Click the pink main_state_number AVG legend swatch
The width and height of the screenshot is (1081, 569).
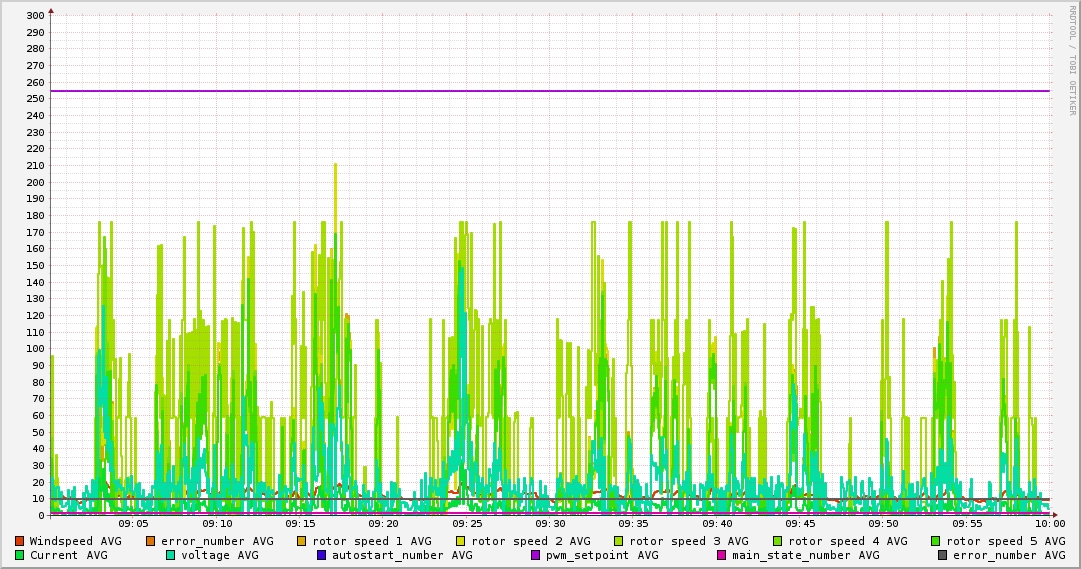pos(722,555)
